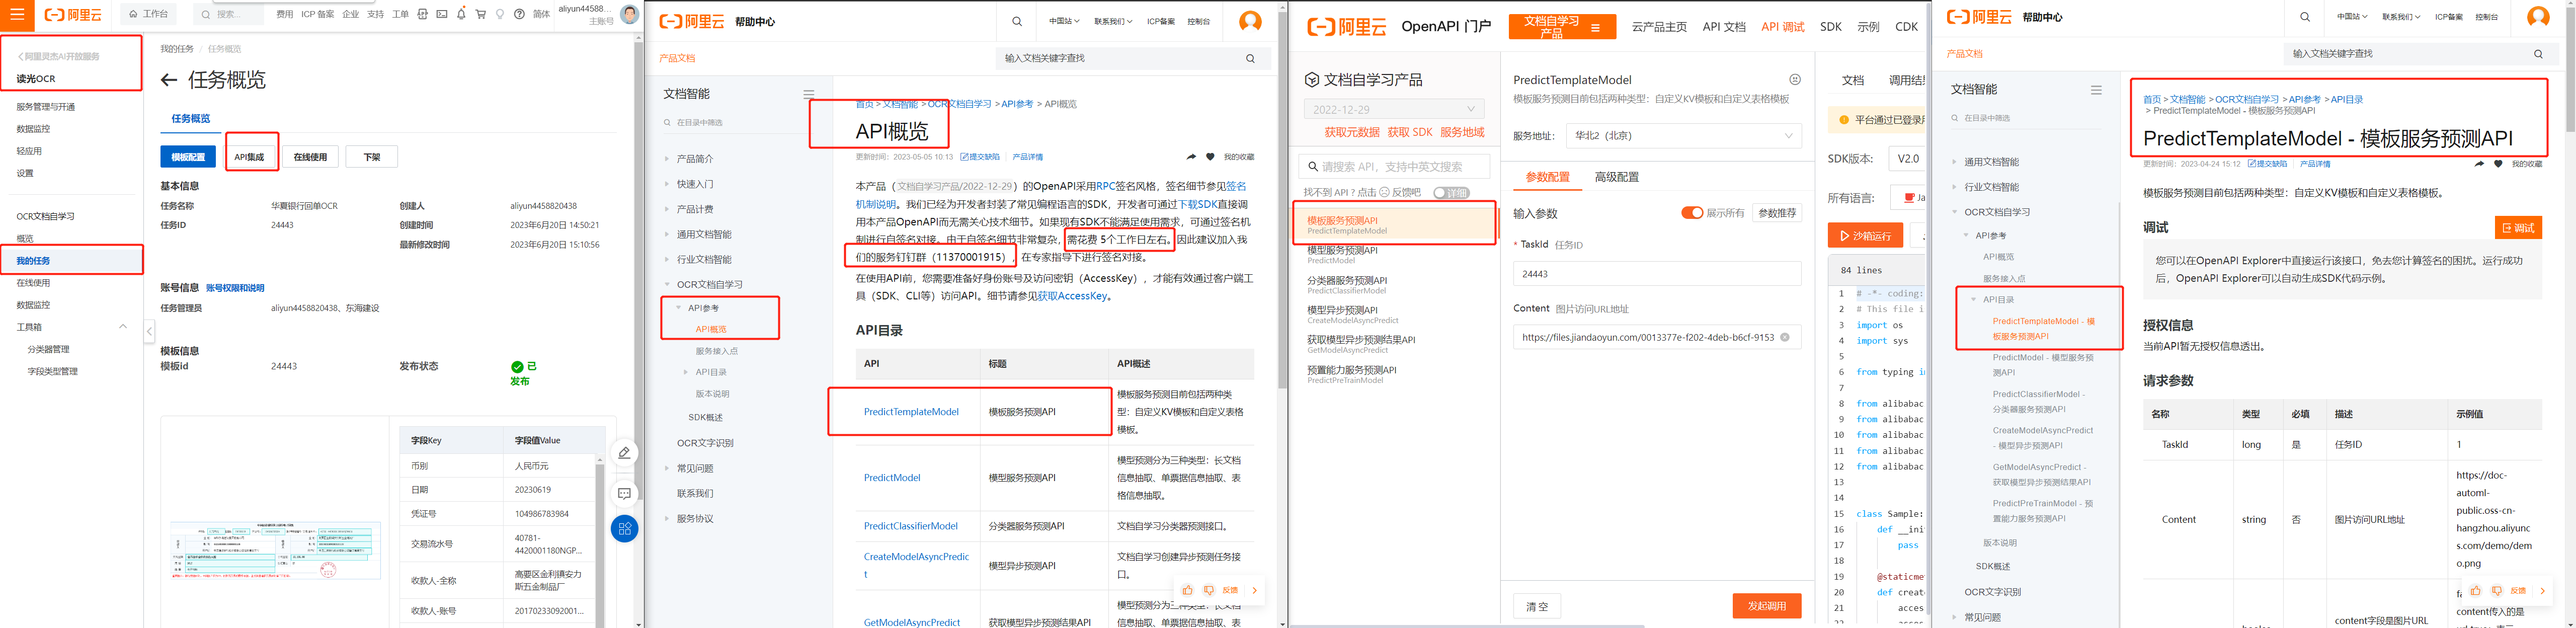Click thumbs-up feedback icon on API概览 page
This screenshot has width=2576, height=628.
[1187, 590]
